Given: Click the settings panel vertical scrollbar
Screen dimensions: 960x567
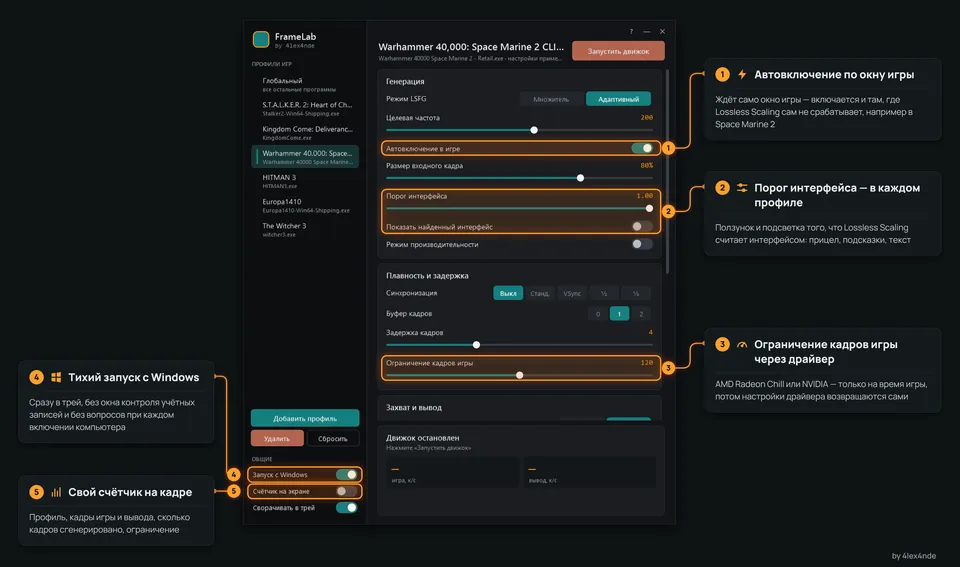Looking at the screenshot, I should 667,171.
